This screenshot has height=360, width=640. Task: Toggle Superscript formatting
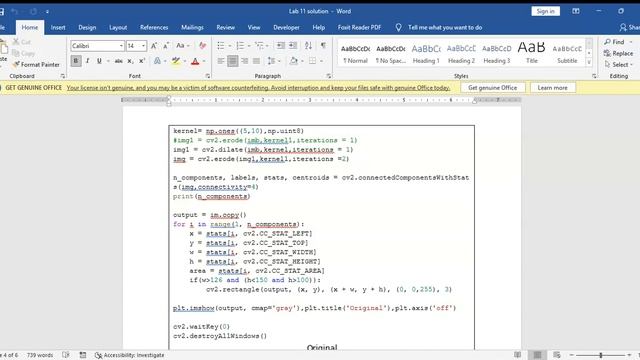(142, 61)
